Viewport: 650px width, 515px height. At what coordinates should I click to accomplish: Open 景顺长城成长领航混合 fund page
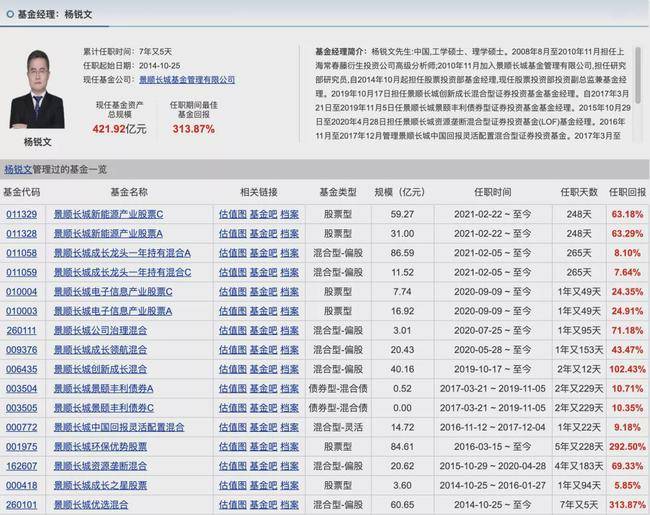click(x=100, y=350)
